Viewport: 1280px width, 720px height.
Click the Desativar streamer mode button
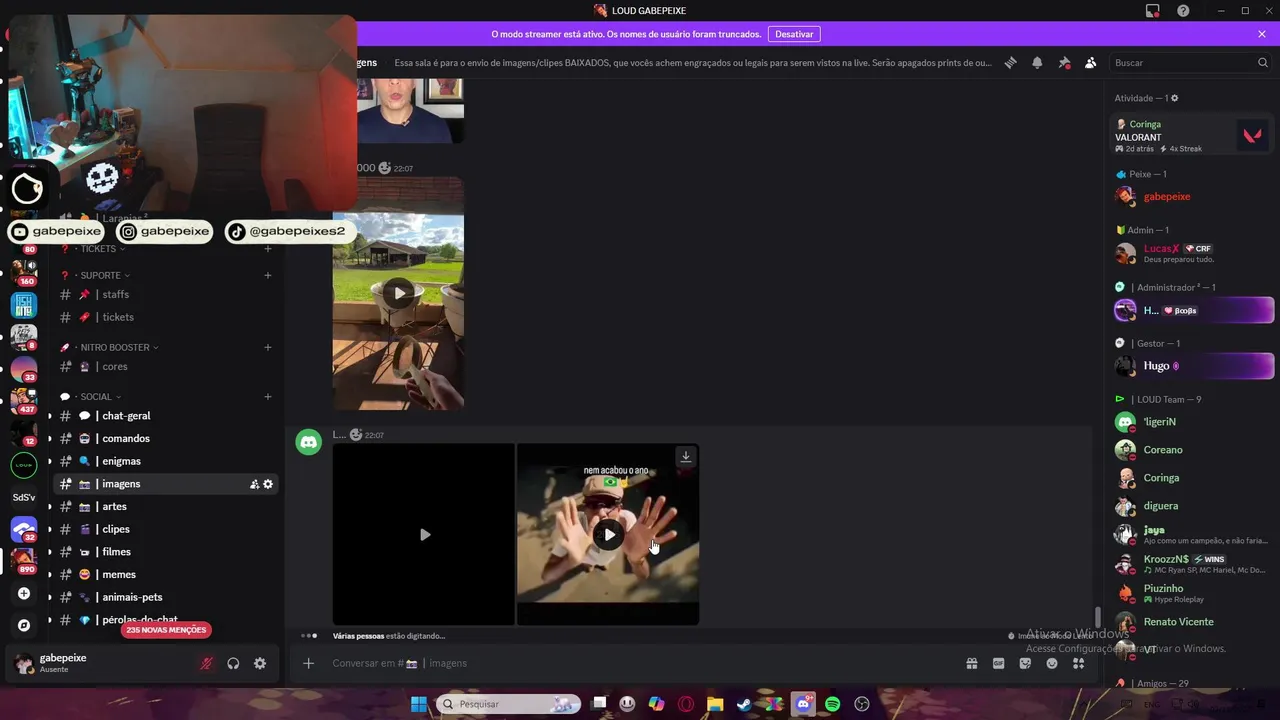point(794,34)
